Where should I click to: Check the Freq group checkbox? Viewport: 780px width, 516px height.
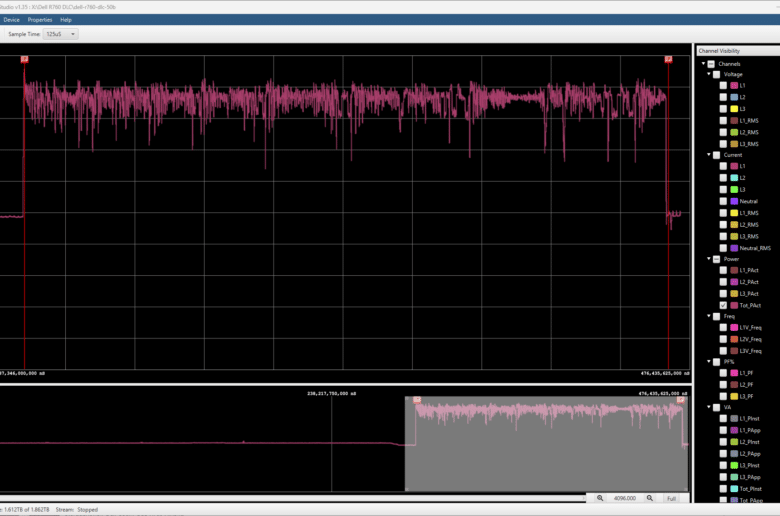[x=717, y=316]
